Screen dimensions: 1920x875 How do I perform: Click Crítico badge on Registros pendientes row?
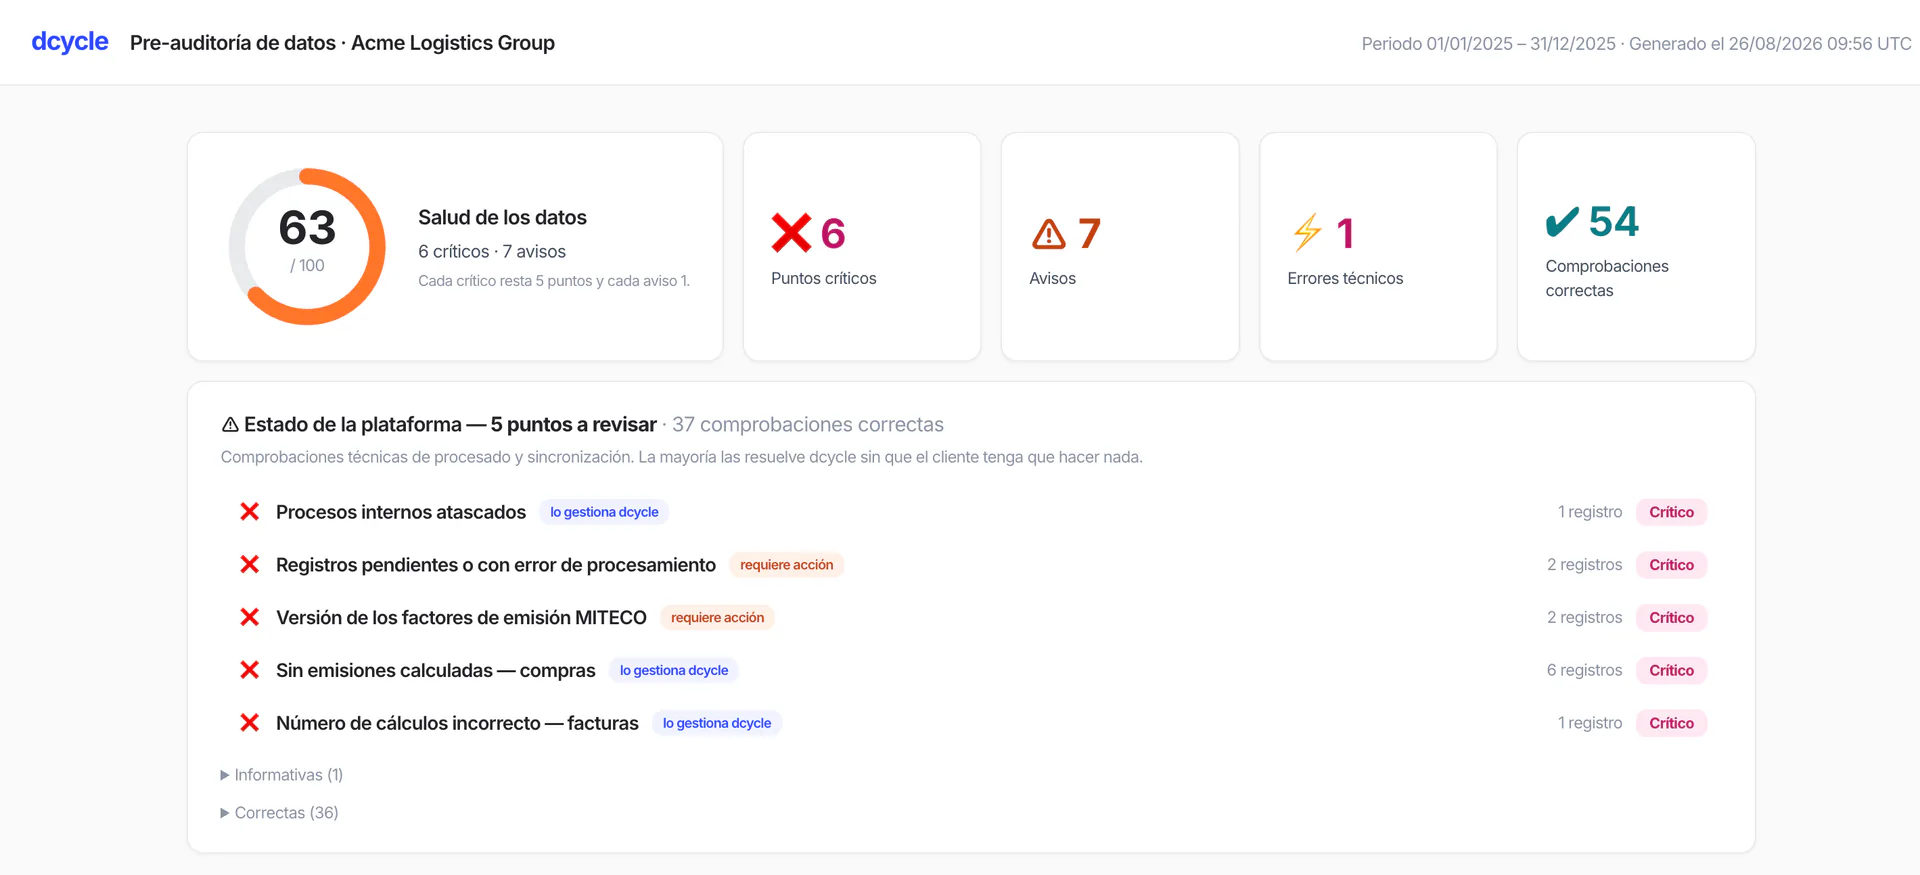pyautogui.click(x=1671, y=565)
